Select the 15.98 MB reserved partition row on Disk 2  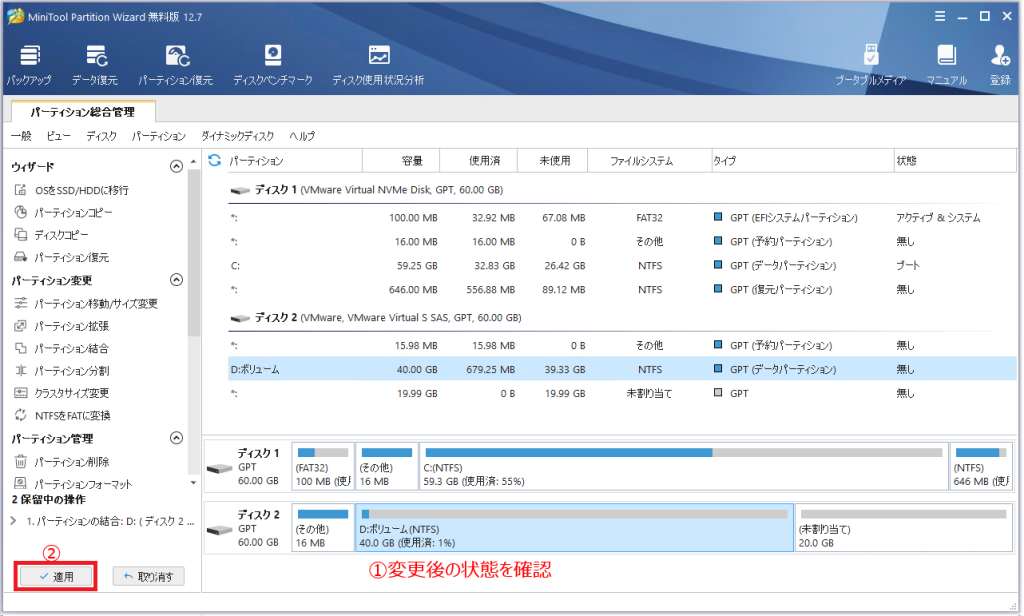(x=622, y=345)
